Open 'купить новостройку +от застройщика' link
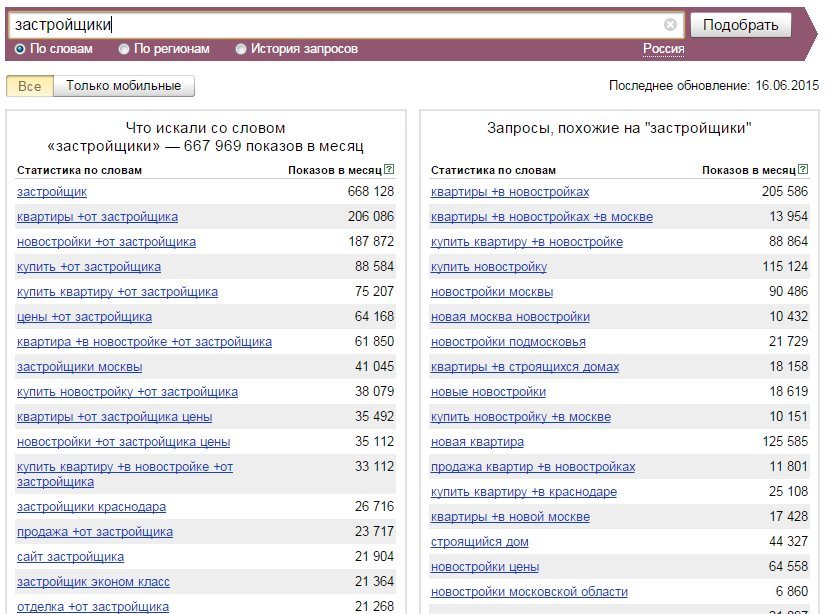 click(x=128, y=392)
